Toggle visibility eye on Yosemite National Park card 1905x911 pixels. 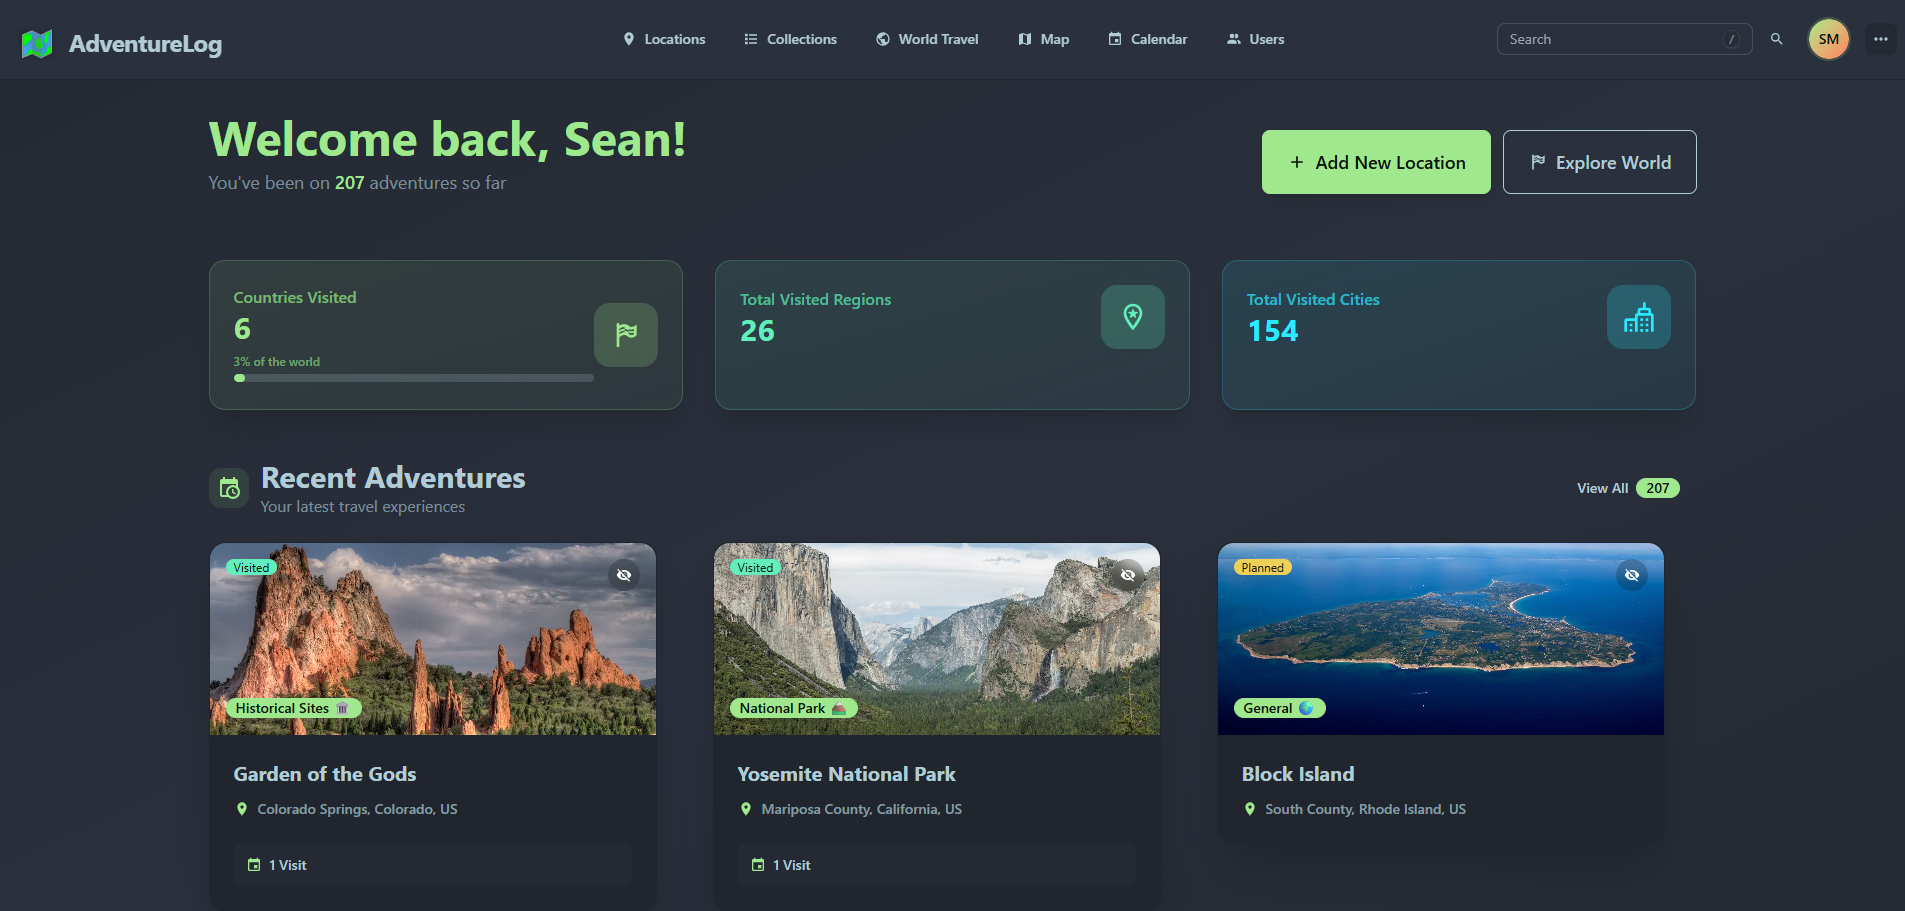1127,575
